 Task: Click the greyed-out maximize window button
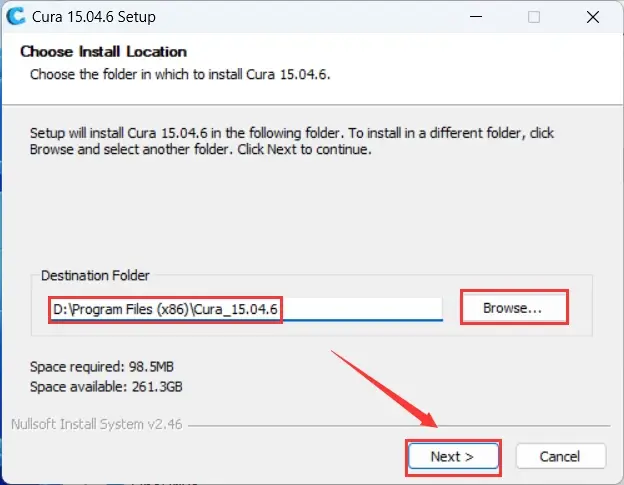[534, 17]
